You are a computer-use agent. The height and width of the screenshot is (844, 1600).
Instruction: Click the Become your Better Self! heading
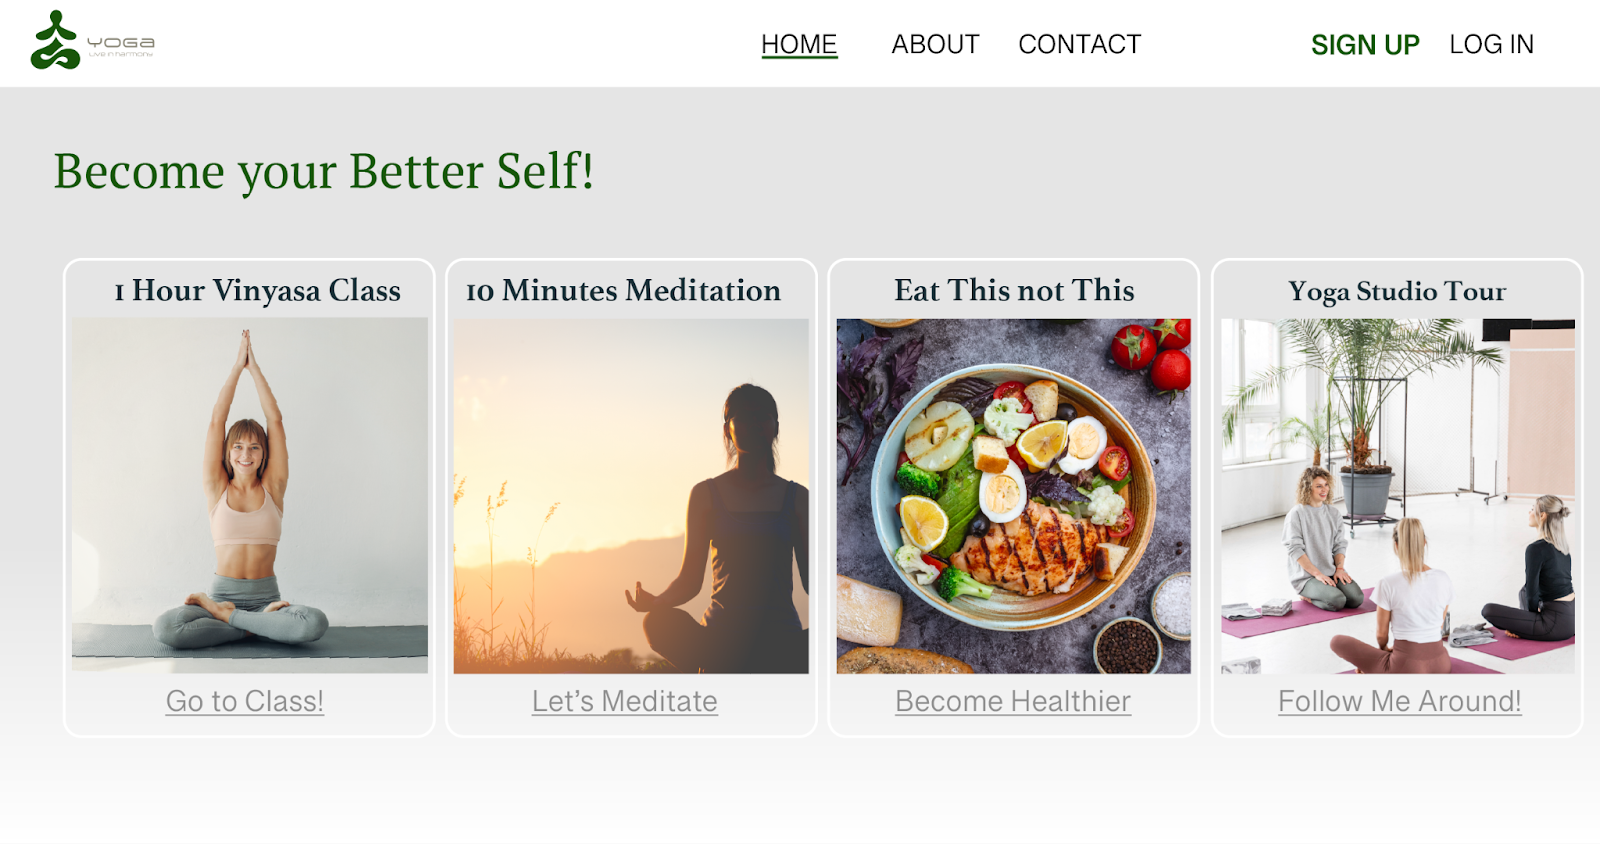point(324,172)
